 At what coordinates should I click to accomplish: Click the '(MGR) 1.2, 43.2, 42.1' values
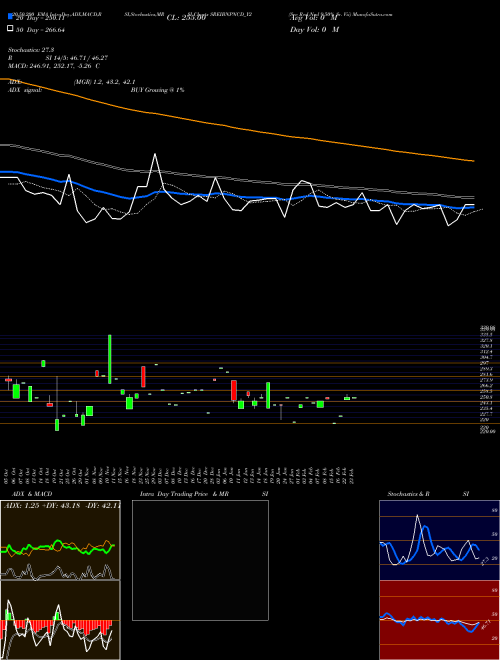click(104, 82)
